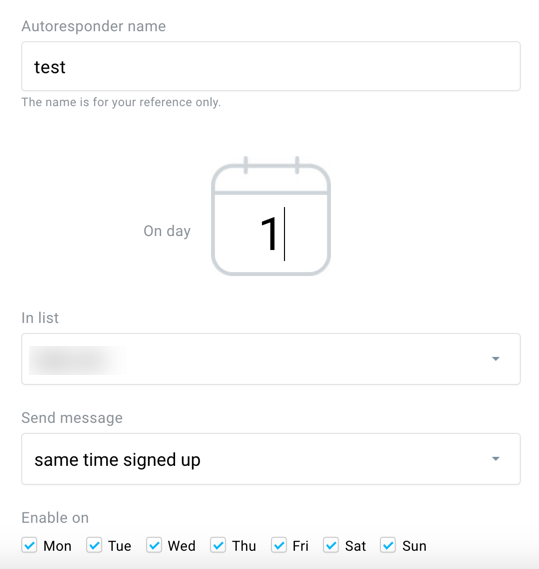Toggle the Fri checkbox

279,545
